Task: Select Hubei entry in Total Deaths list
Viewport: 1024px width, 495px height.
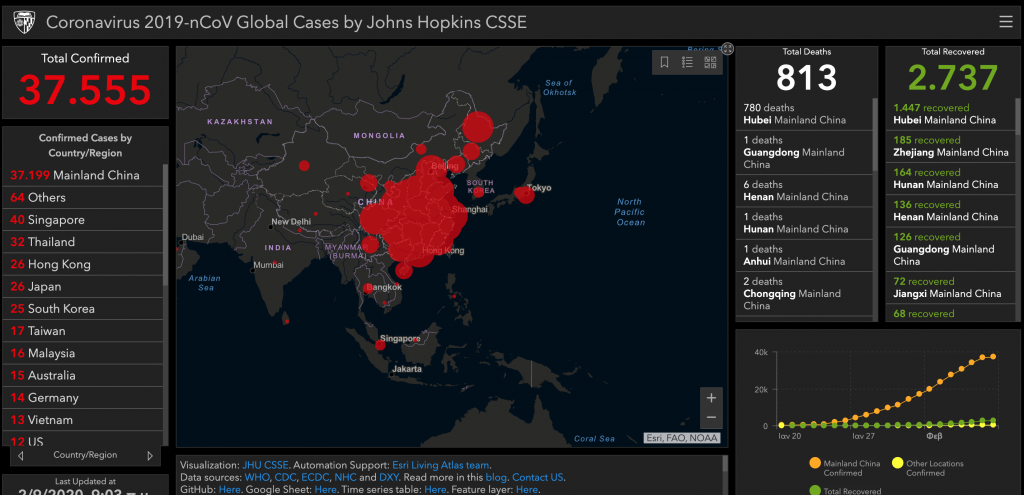Action: pyautogui.click(x=806, y=113)
